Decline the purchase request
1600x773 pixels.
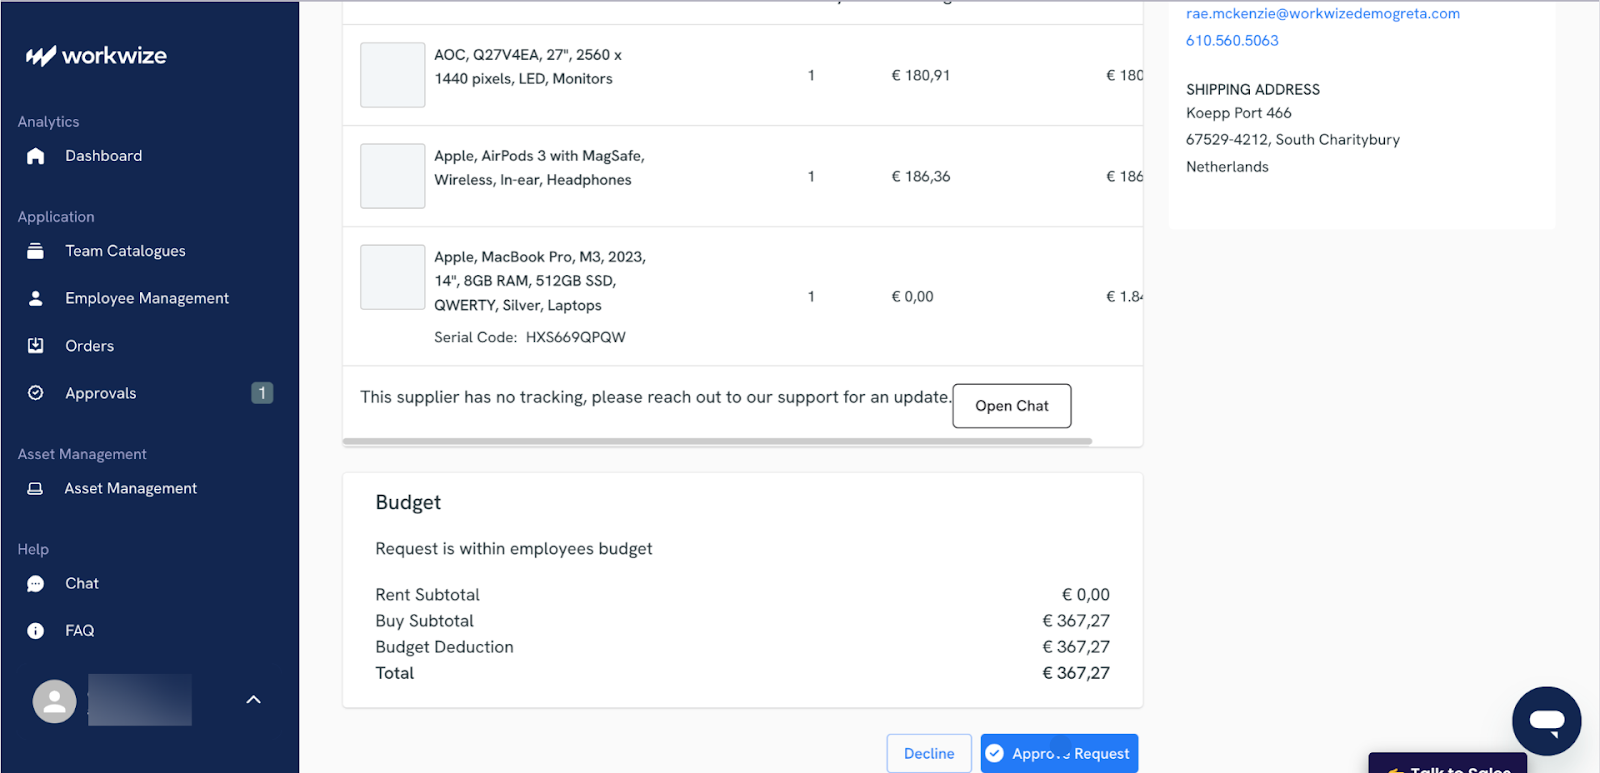928,753
